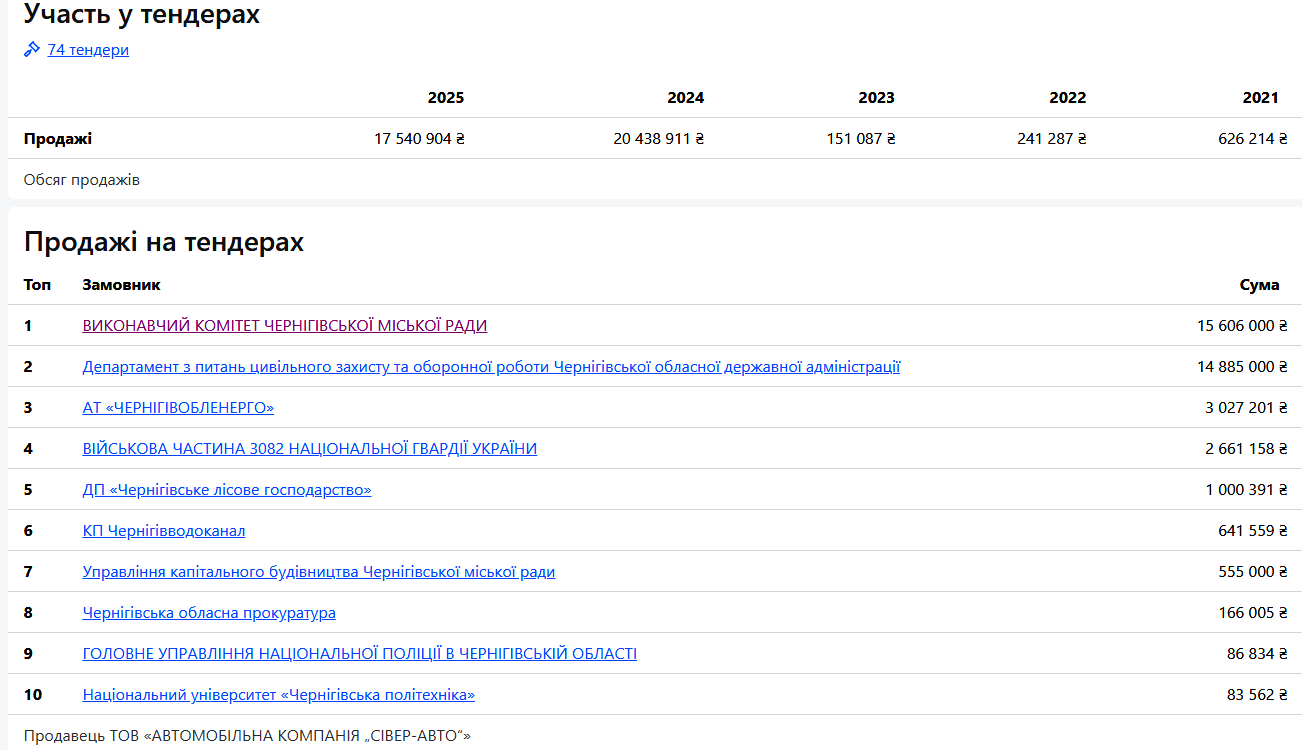Click the gavel icon beside 74 тендери
This screenshot has width=1302, height=750.
pyautogui.click(x=32, y=49)
